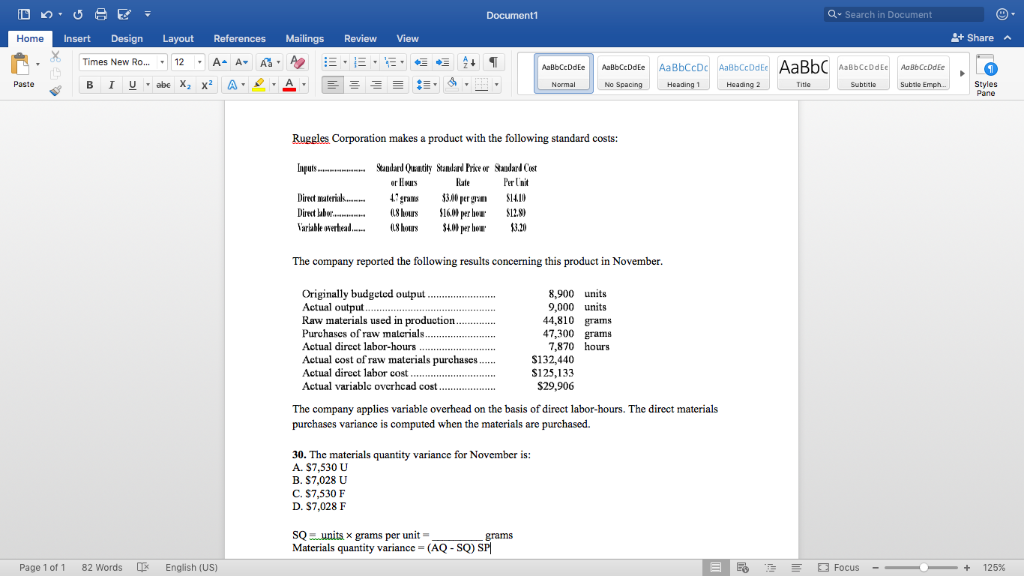Toggle Bold formatting
The image size is (1024, 576).
click(x=89, y=85)
